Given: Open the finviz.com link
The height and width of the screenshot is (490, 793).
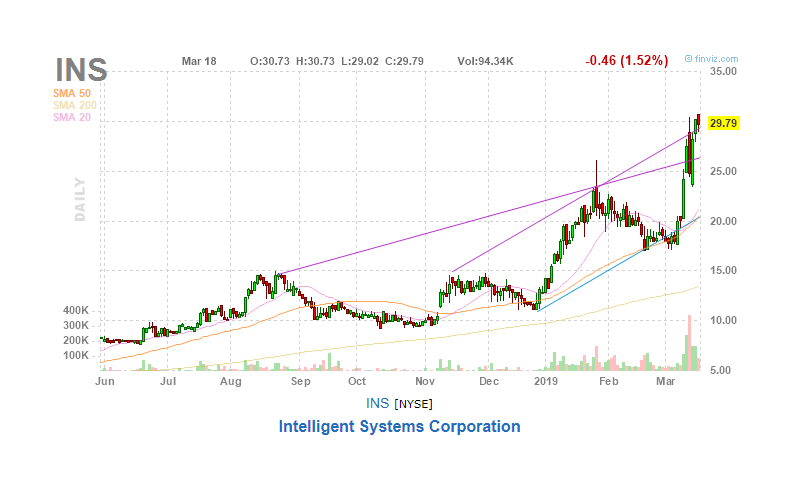Looking at the screenshot, I should [x=712, y=59].
